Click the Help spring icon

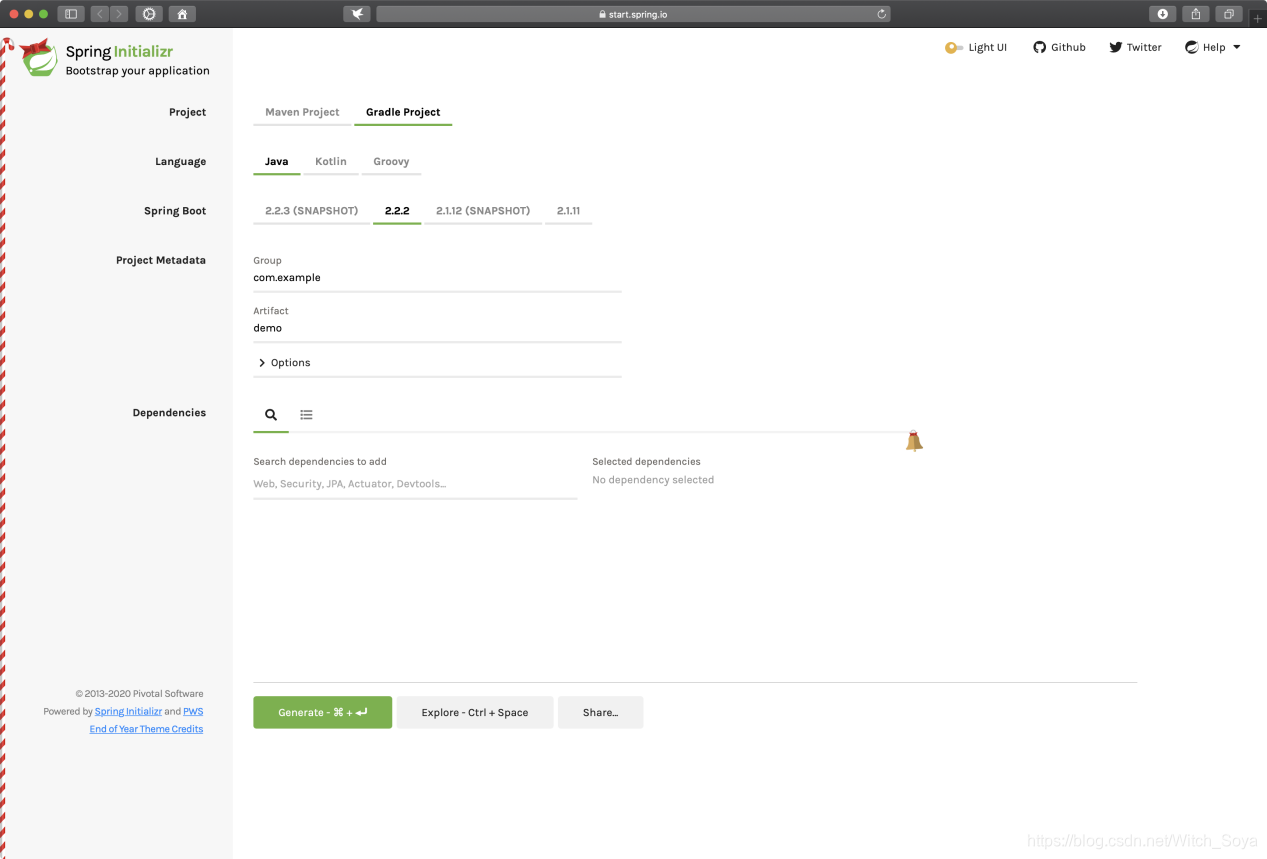click(x=1191, y=47)
